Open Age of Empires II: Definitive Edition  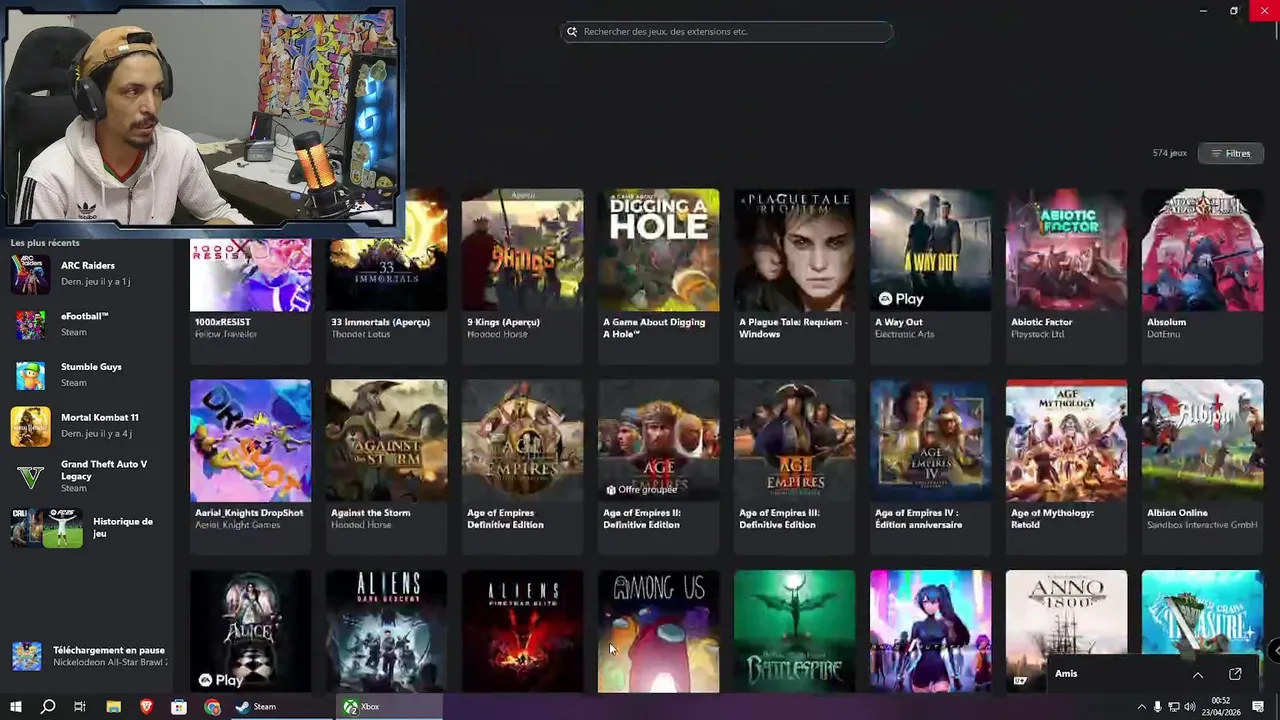point(658,465)
